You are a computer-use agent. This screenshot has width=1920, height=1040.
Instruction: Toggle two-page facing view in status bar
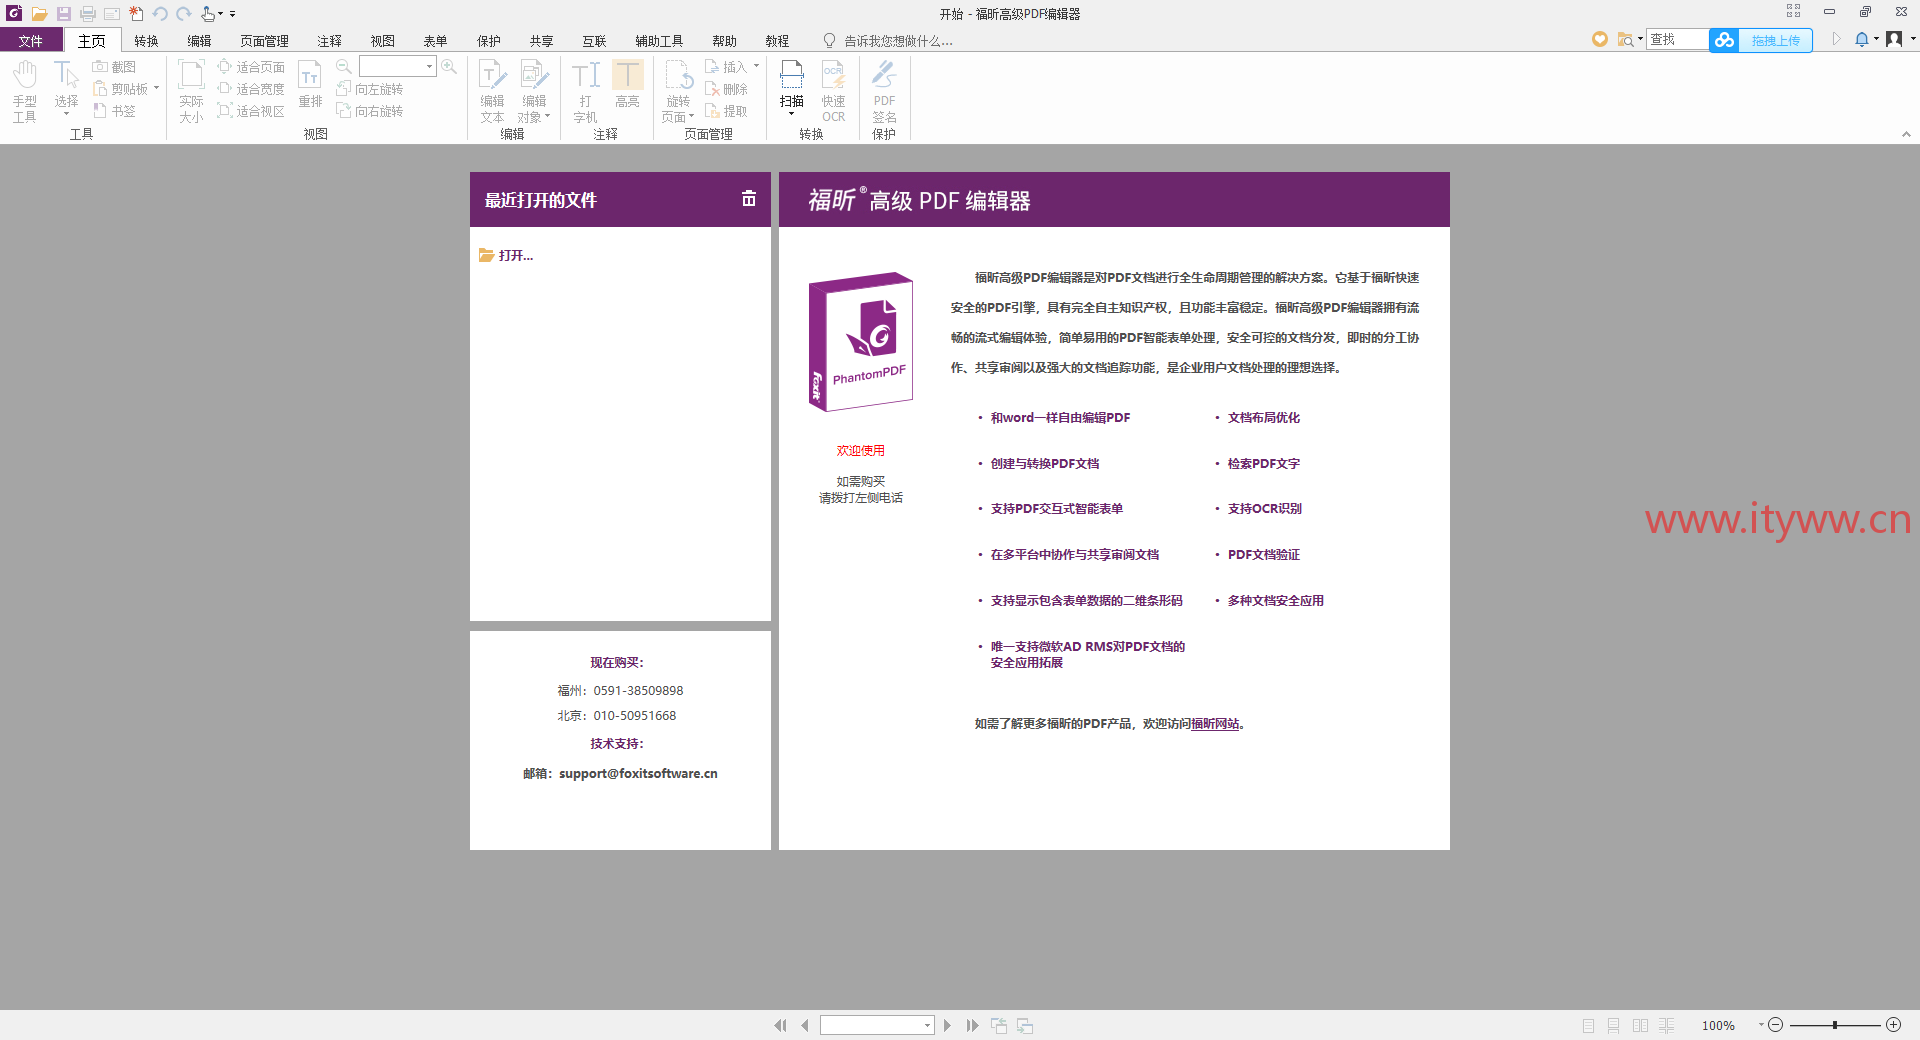click(1640, 1025)
